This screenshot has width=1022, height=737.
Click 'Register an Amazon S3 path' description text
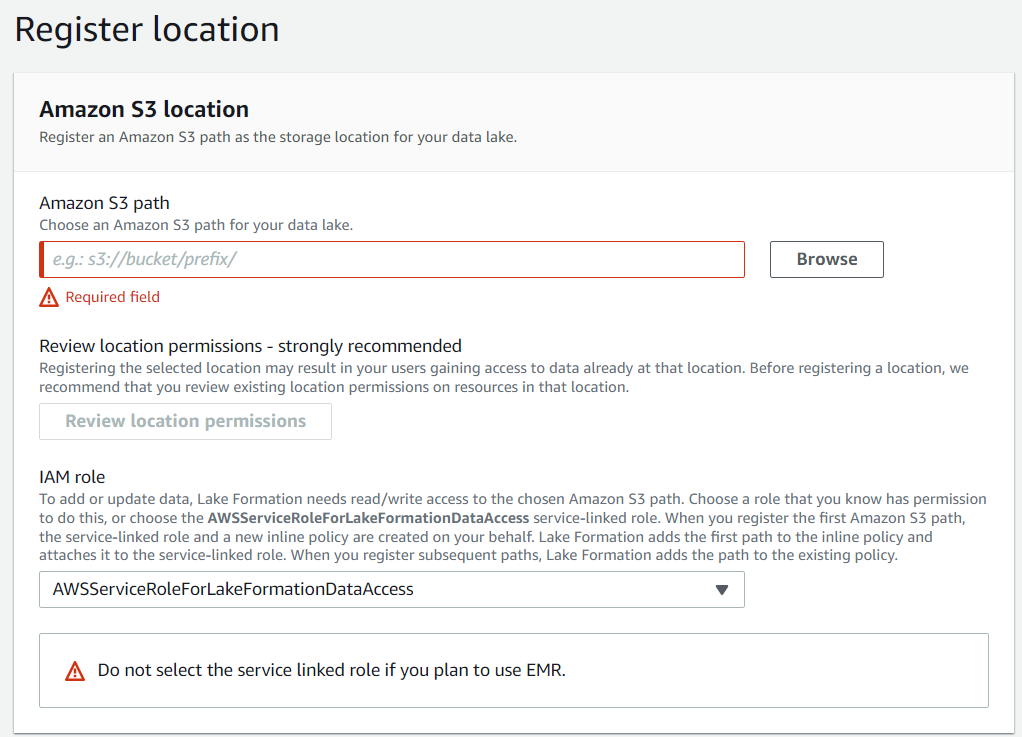click(278, 137)
